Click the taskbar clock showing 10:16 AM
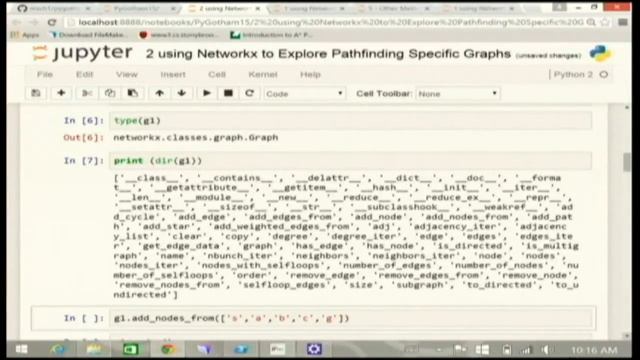The image size is (640, 360). click(x=594, y=350)
